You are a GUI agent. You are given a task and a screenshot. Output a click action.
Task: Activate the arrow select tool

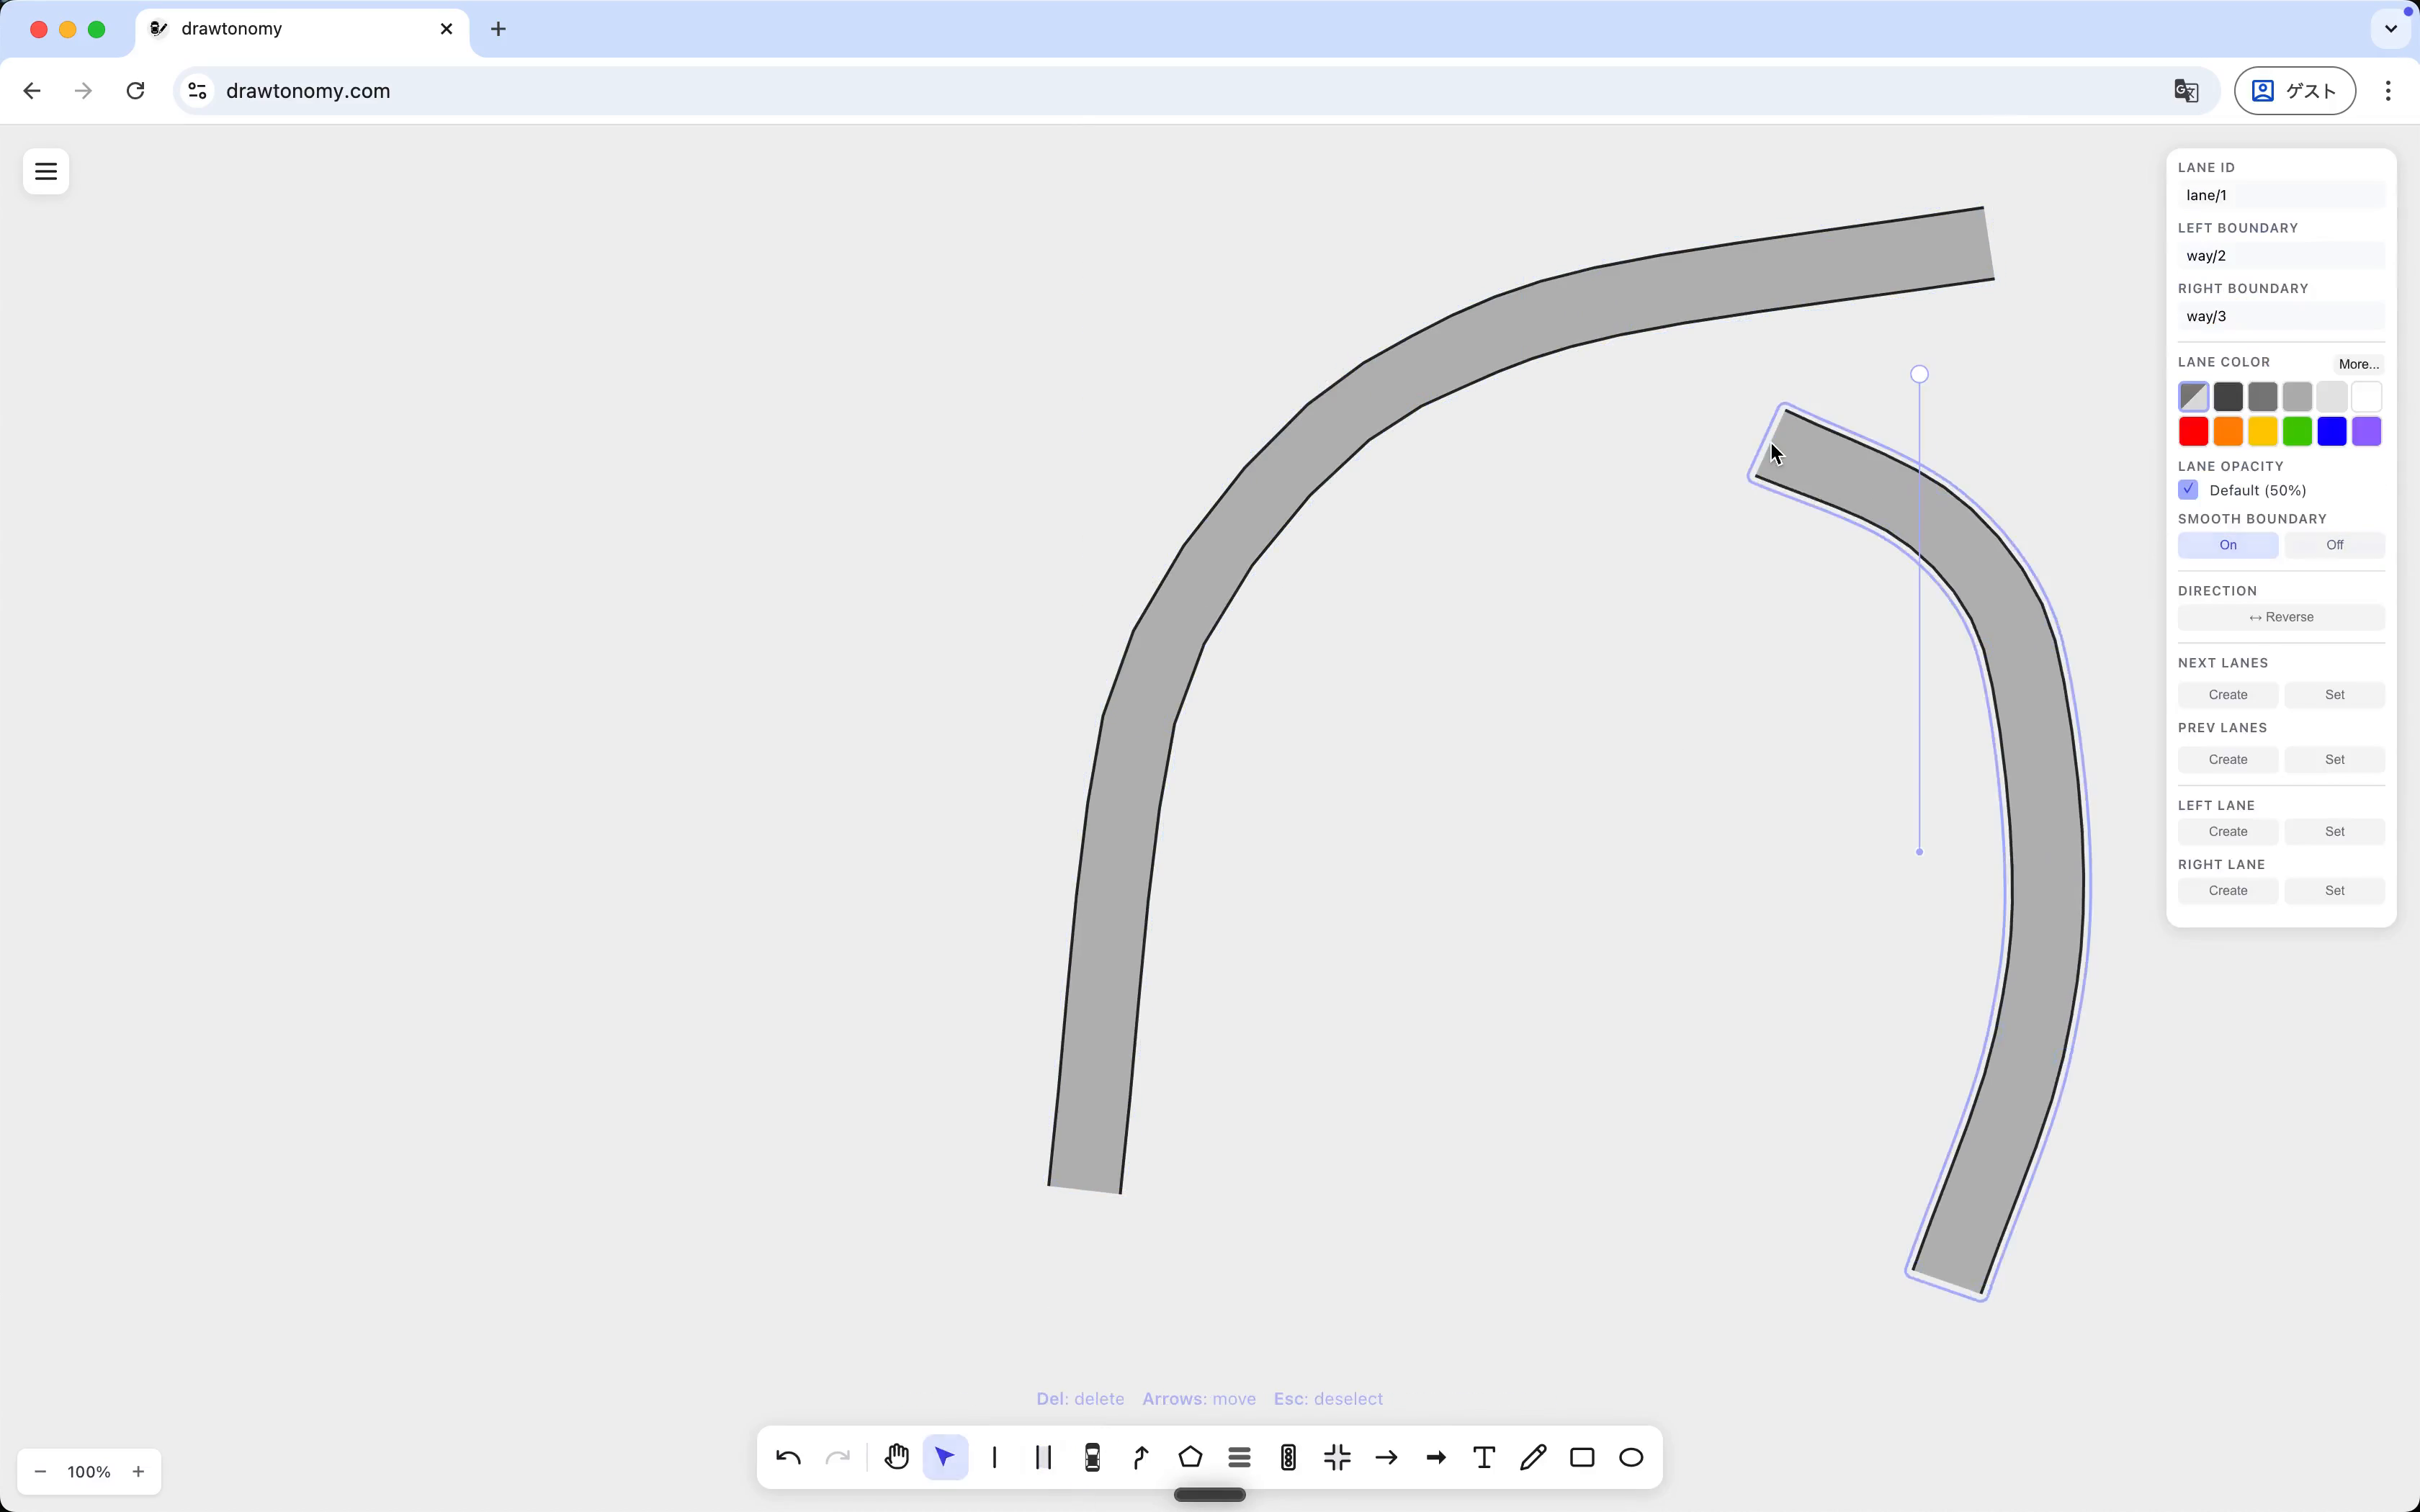(945, 1457)
